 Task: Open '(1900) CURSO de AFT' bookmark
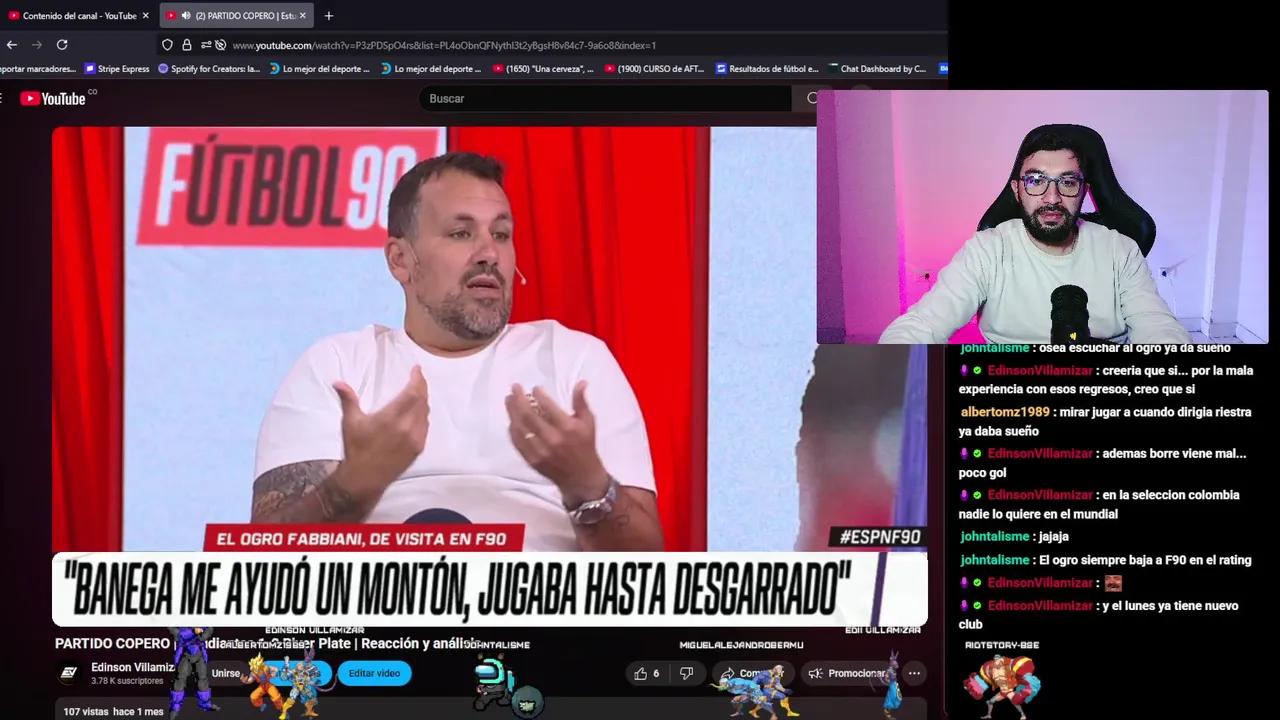(x=654, y=69)
